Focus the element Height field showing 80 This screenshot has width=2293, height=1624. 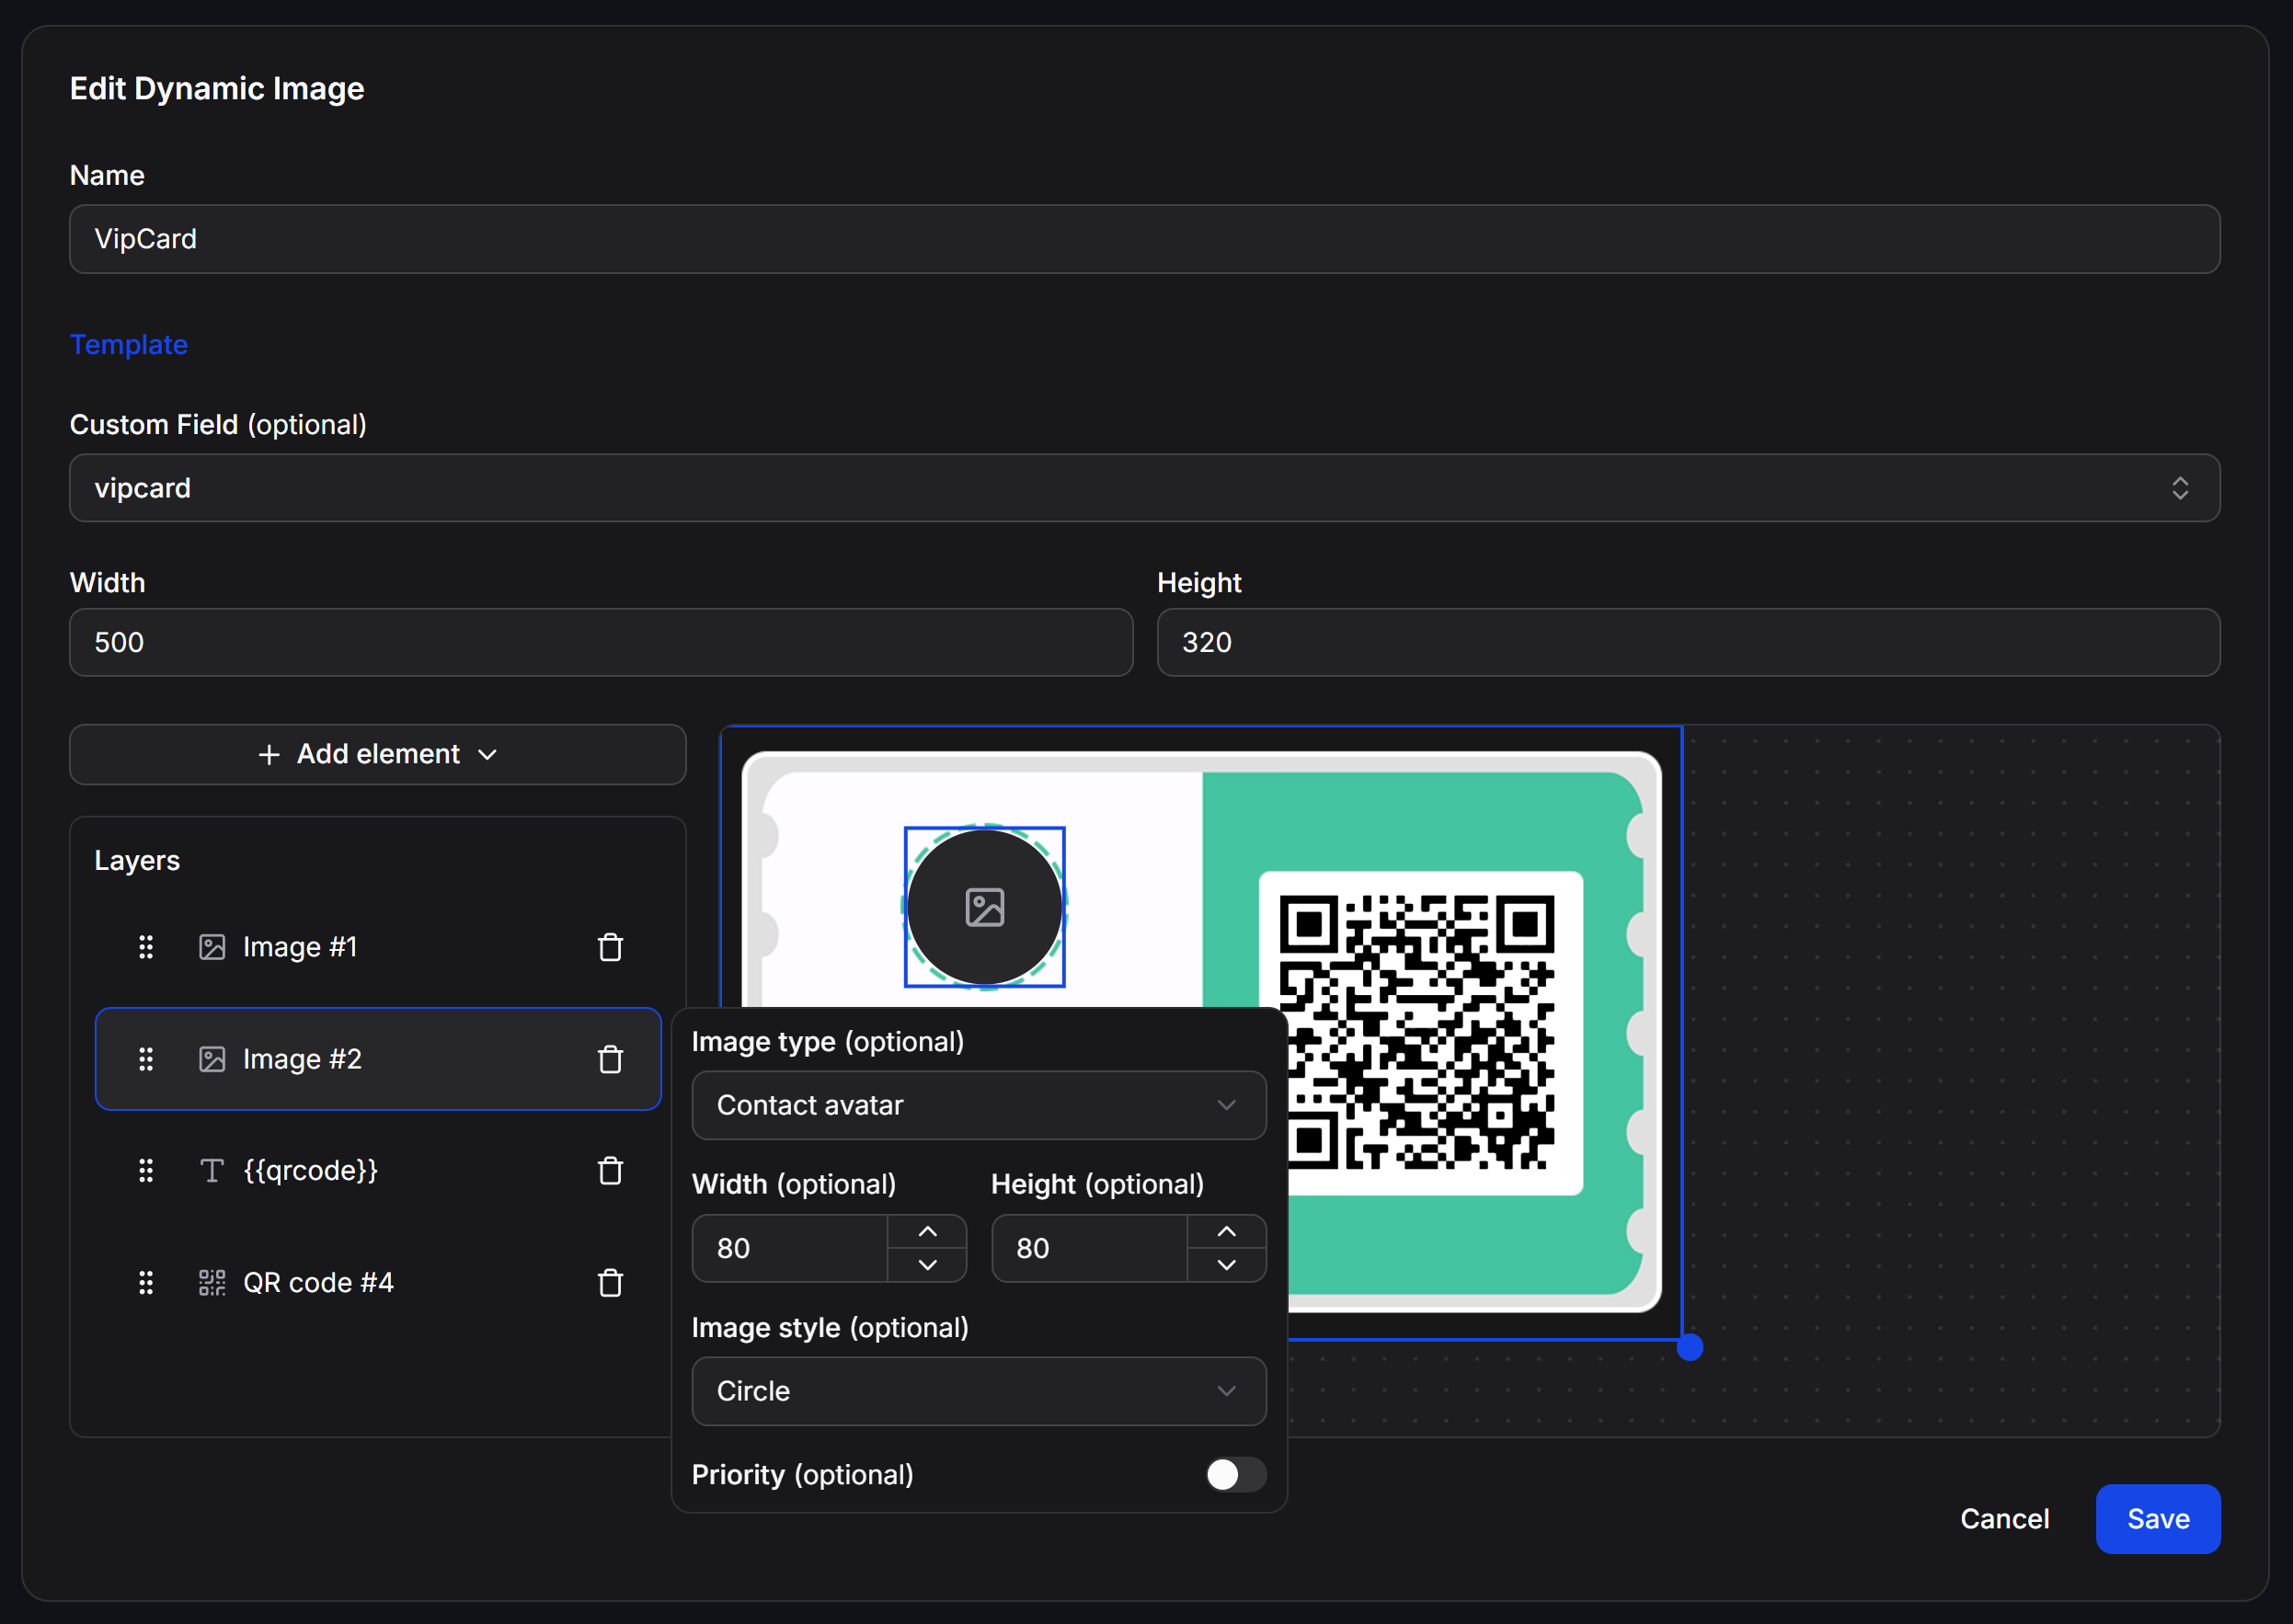(1089, 1249)
